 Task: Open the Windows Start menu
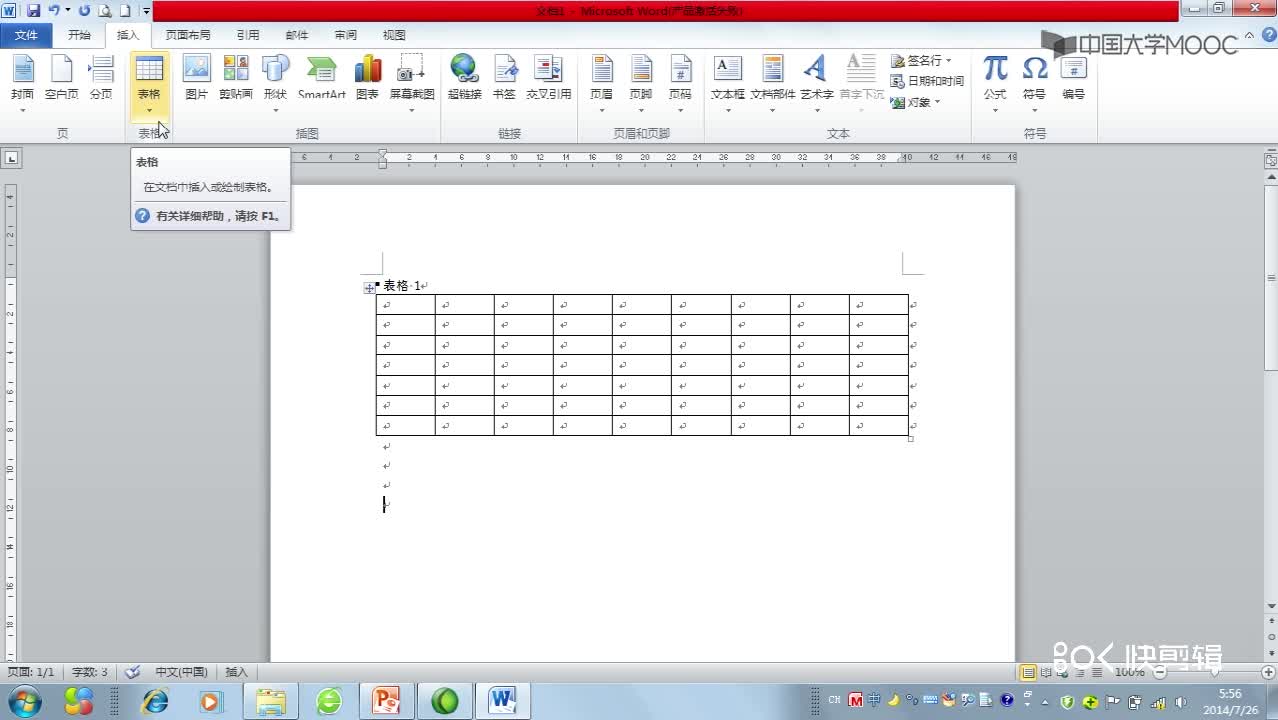(24, 701)
